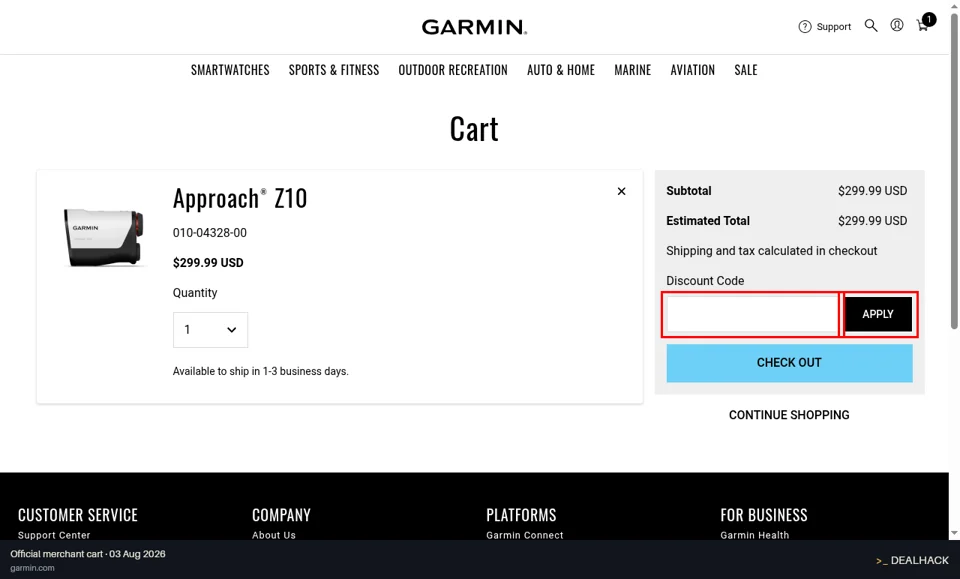This screenshot has width=960, height=579.
Task: Expand the Quantity dropdown
Action: click(x=210, y=329)
